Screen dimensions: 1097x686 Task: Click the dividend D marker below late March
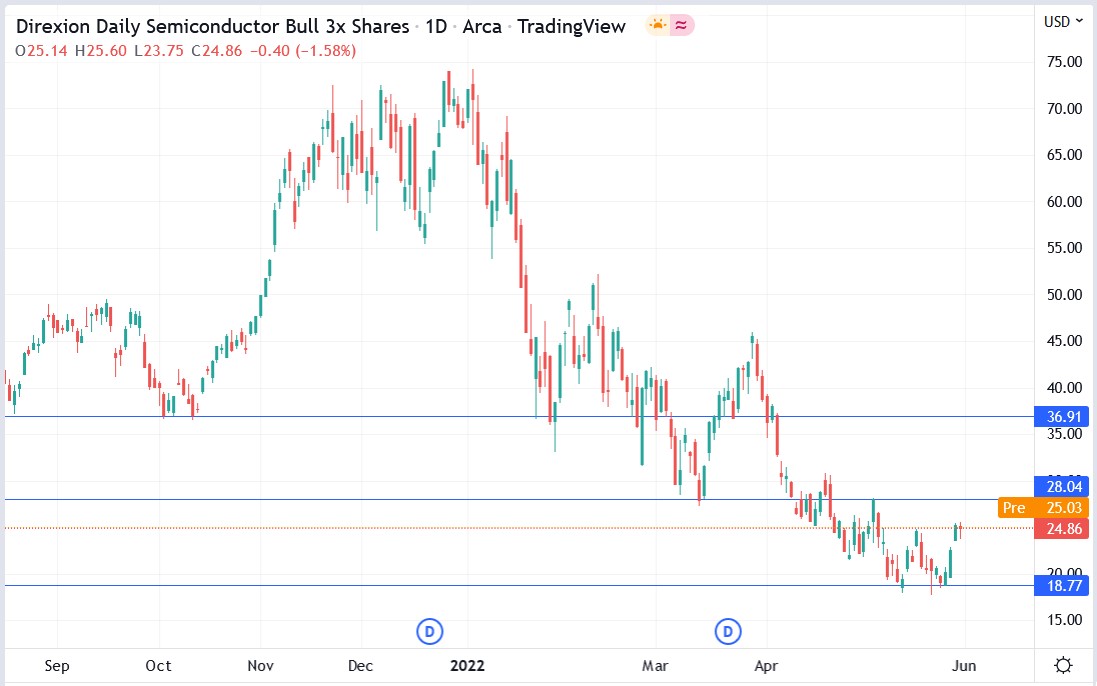[x=727, y=631]
